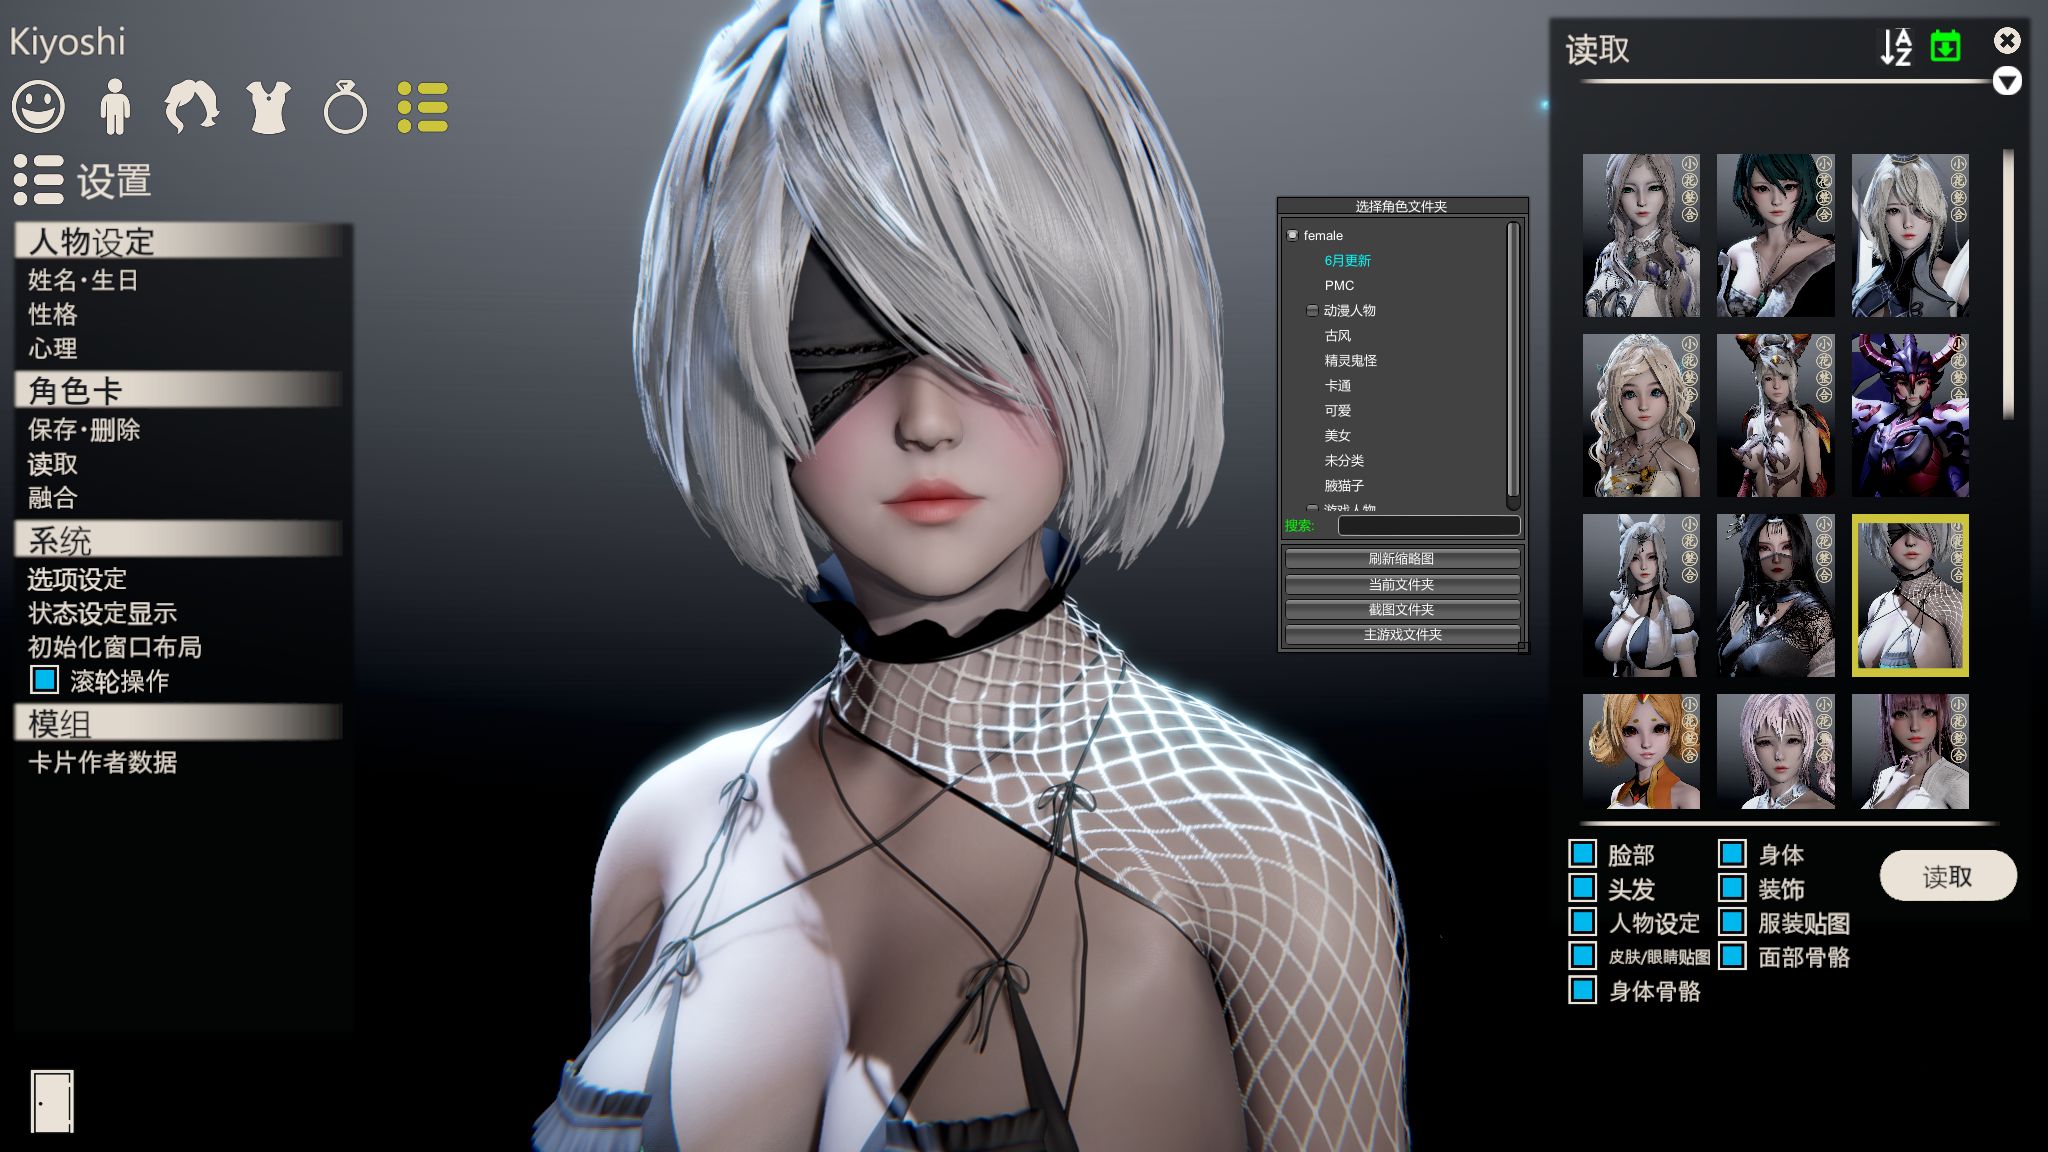Select the horned white-hair character card
2048x1152 pixels.
tap(1775, 415)
